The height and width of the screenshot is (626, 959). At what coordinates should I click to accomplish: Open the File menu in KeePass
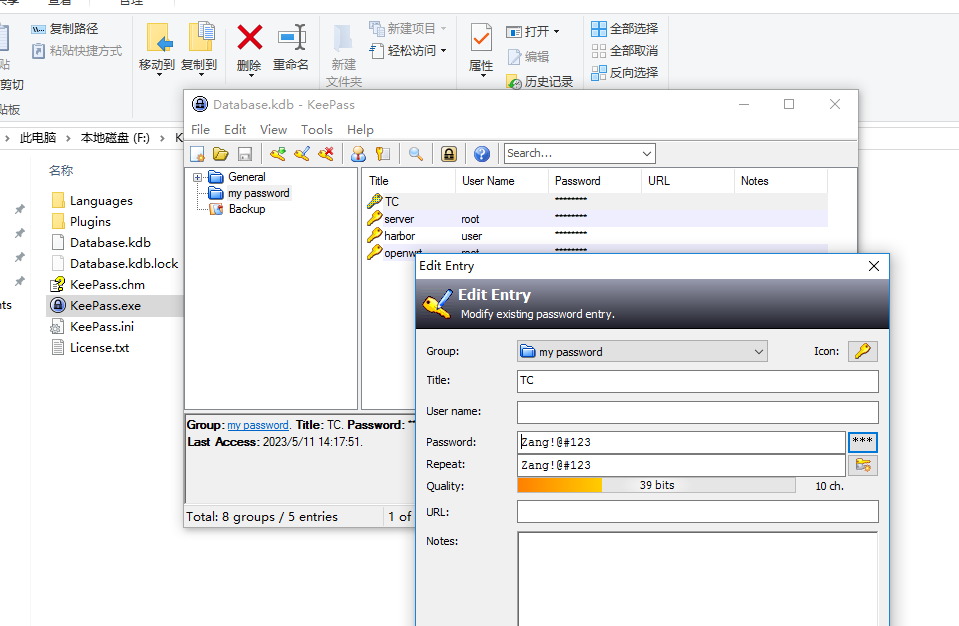pyautogui.click(x=200, y=130)
